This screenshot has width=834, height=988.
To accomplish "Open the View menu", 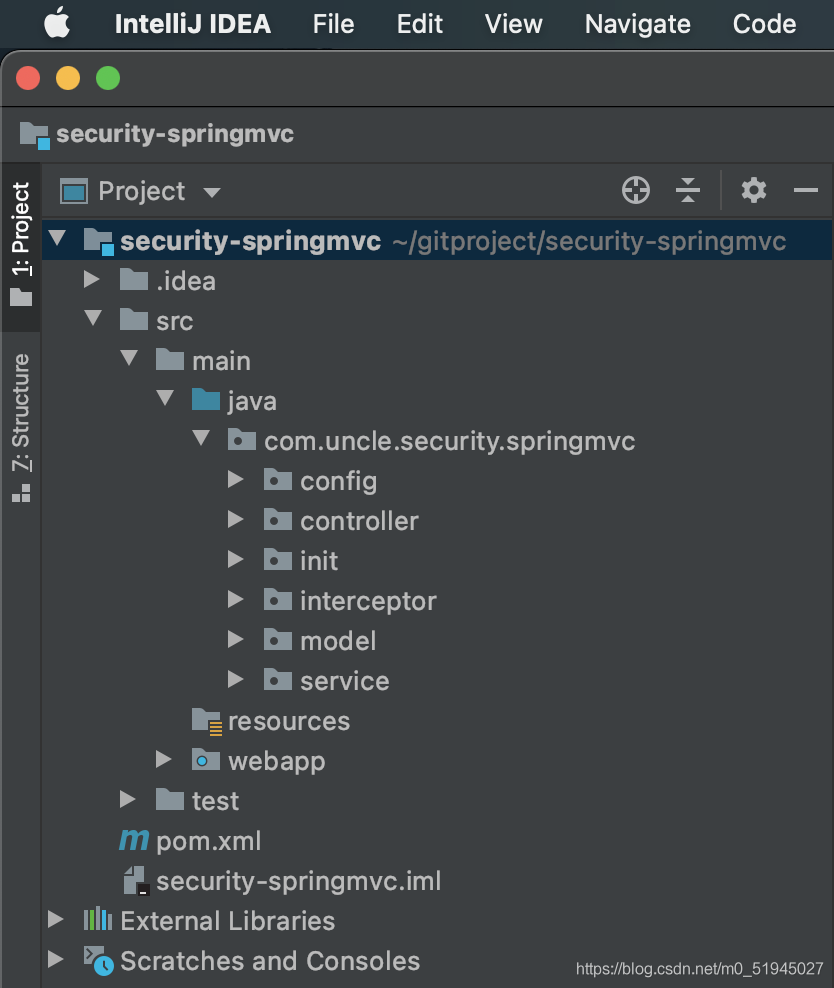I will tap(513, 24).
